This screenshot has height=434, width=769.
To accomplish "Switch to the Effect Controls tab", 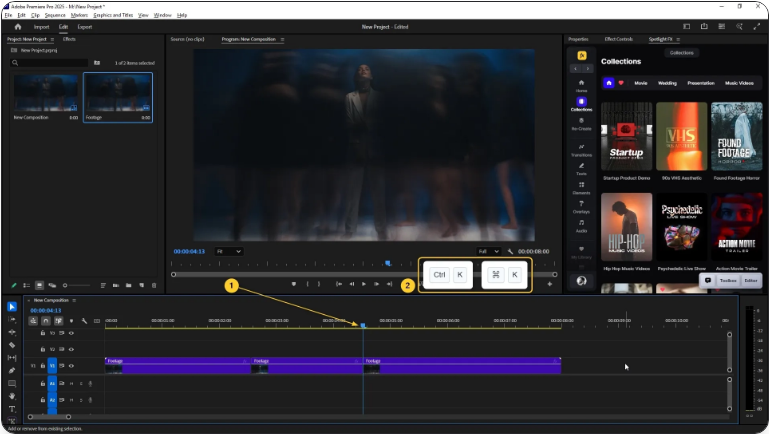I will (x=619, y=39).
